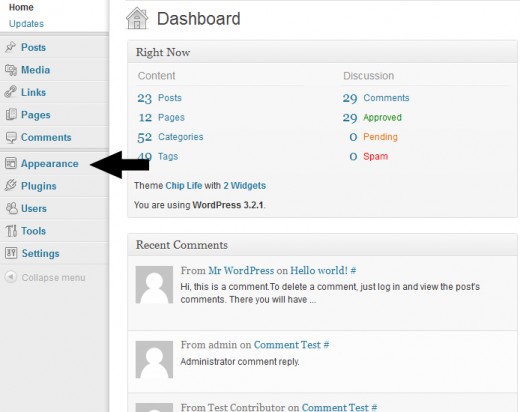520x412 pixels.
Task: Click the WordPress 3.2.1 version text
Action: [228, 205]
